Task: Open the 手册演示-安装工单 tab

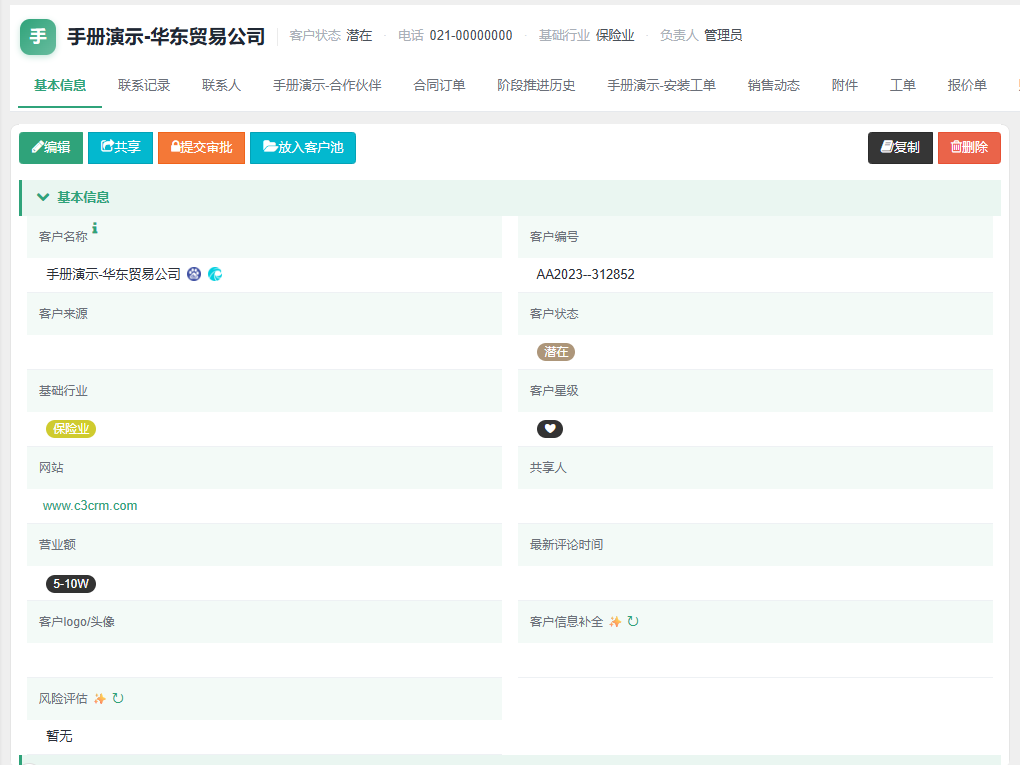Action: click(662, 85)
